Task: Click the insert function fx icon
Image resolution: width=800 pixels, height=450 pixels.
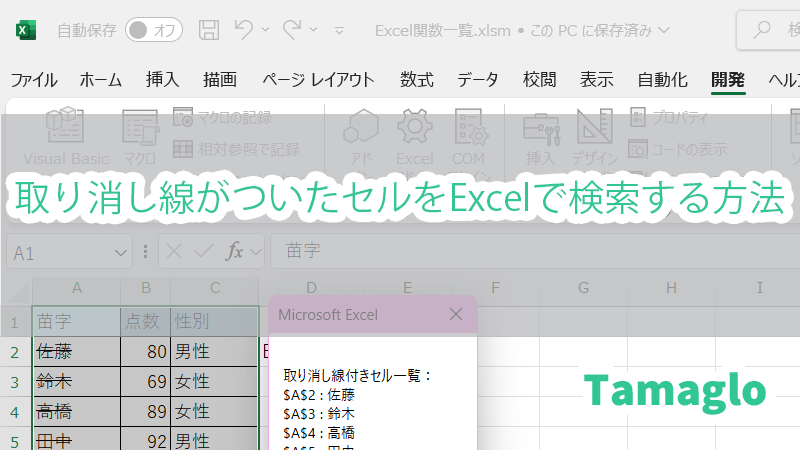Action: (235, 252)
